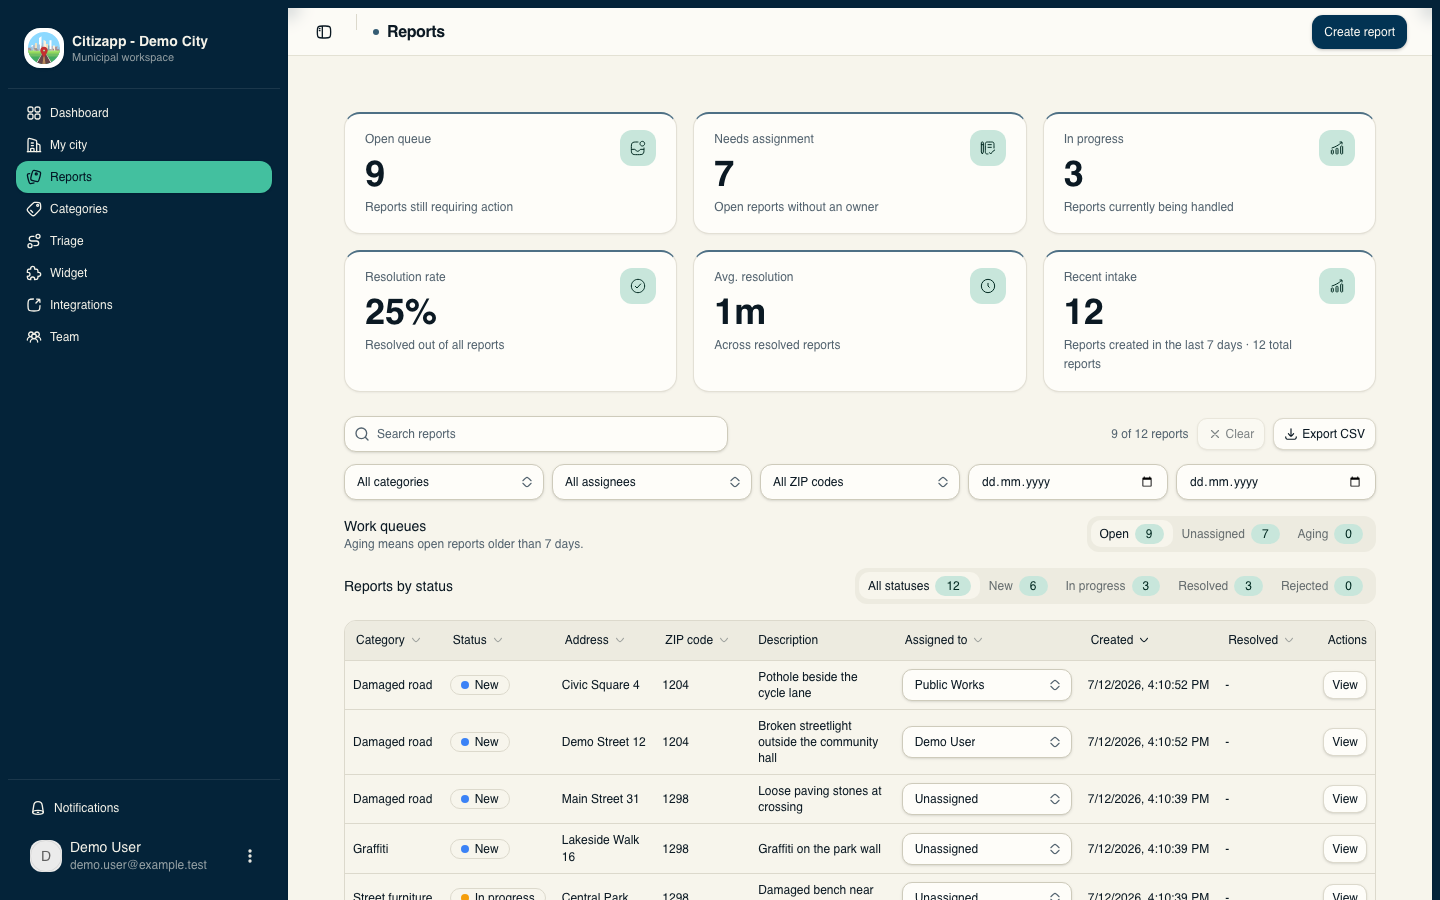Open Widget settings page
Screen dimensions: 1440x900
click(144, 273)
